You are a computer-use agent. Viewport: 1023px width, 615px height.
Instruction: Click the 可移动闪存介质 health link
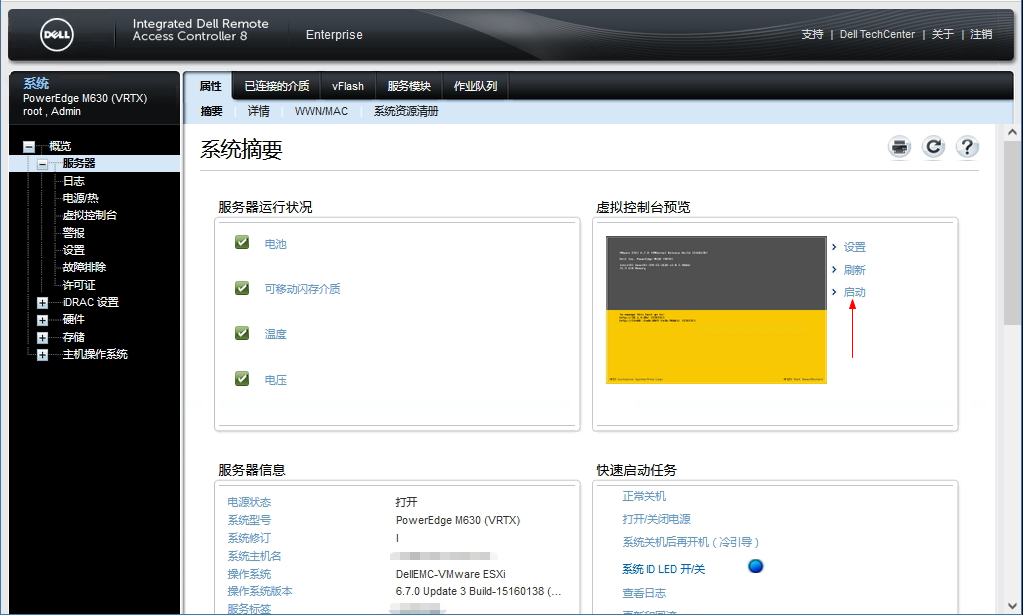tap(302, 289)
